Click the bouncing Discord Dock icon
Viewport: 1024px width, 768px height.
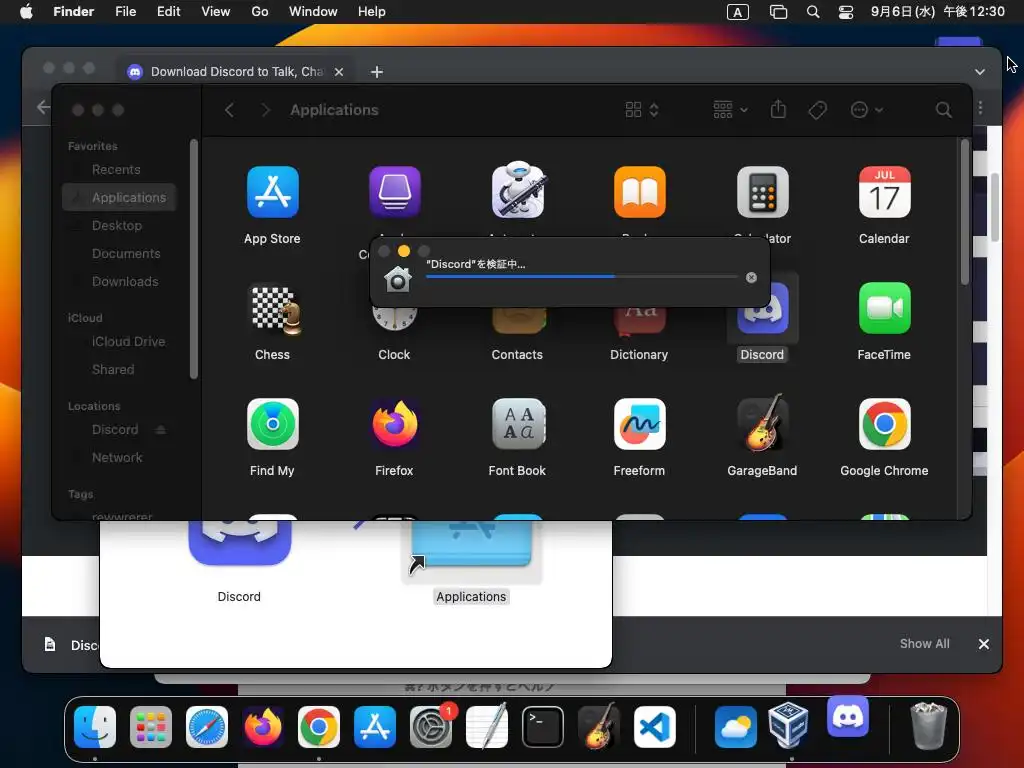pyautogui.click(x=848, y=716)
